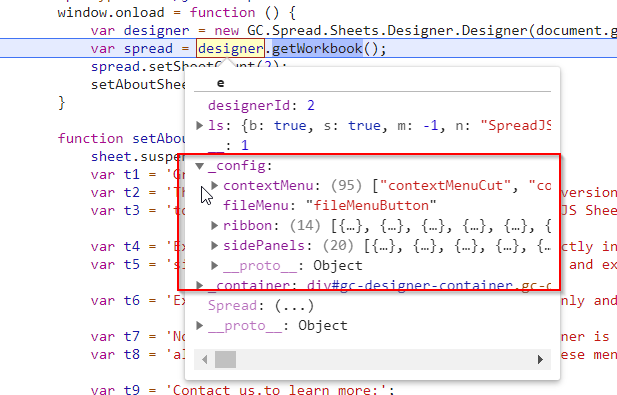617x395 pixels.
Task: Click the getWorkbook method call
Action: 317,49
